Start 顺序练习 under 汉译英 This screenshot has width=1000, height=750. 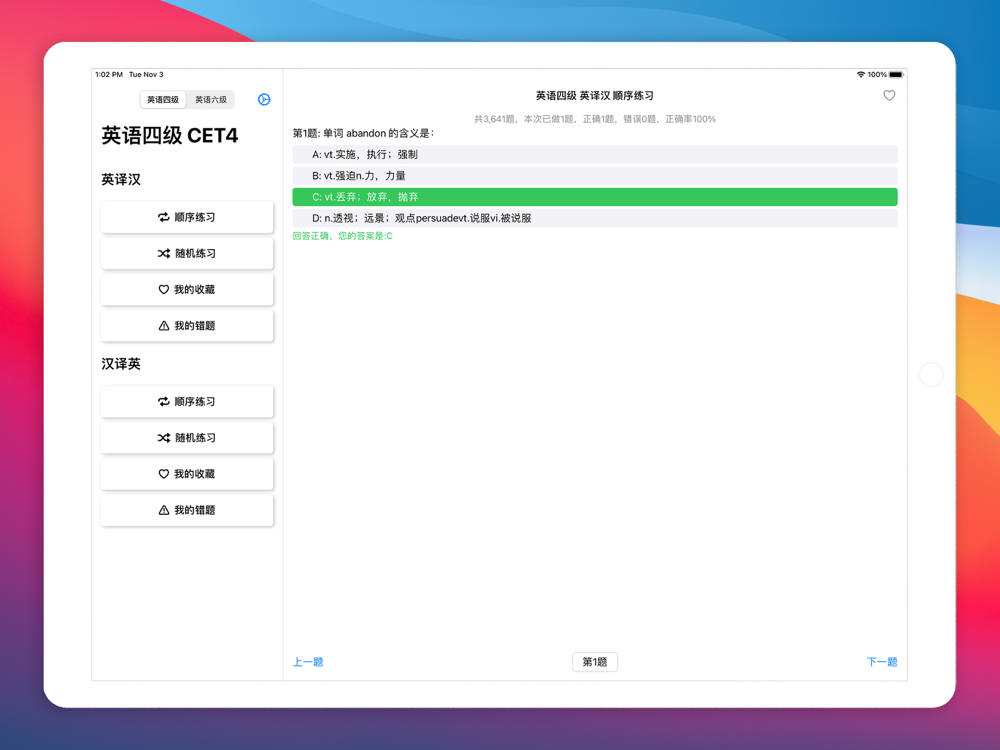[x=187, y=402]
